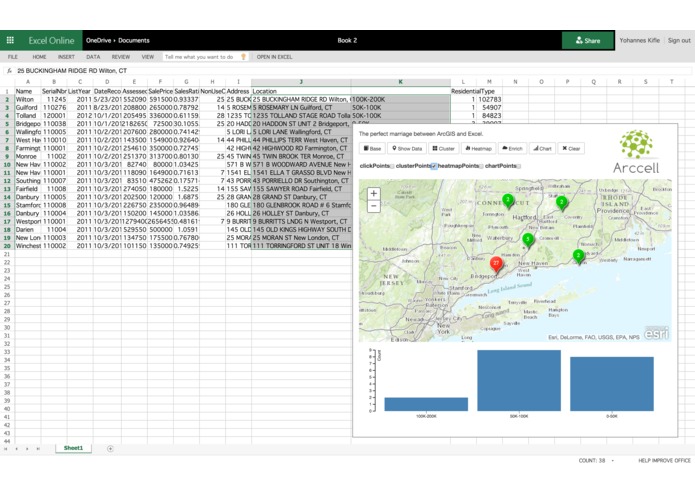Go to last sheet navigation arrow
This screenshot has width=695, height=494.
coord(38,449)
